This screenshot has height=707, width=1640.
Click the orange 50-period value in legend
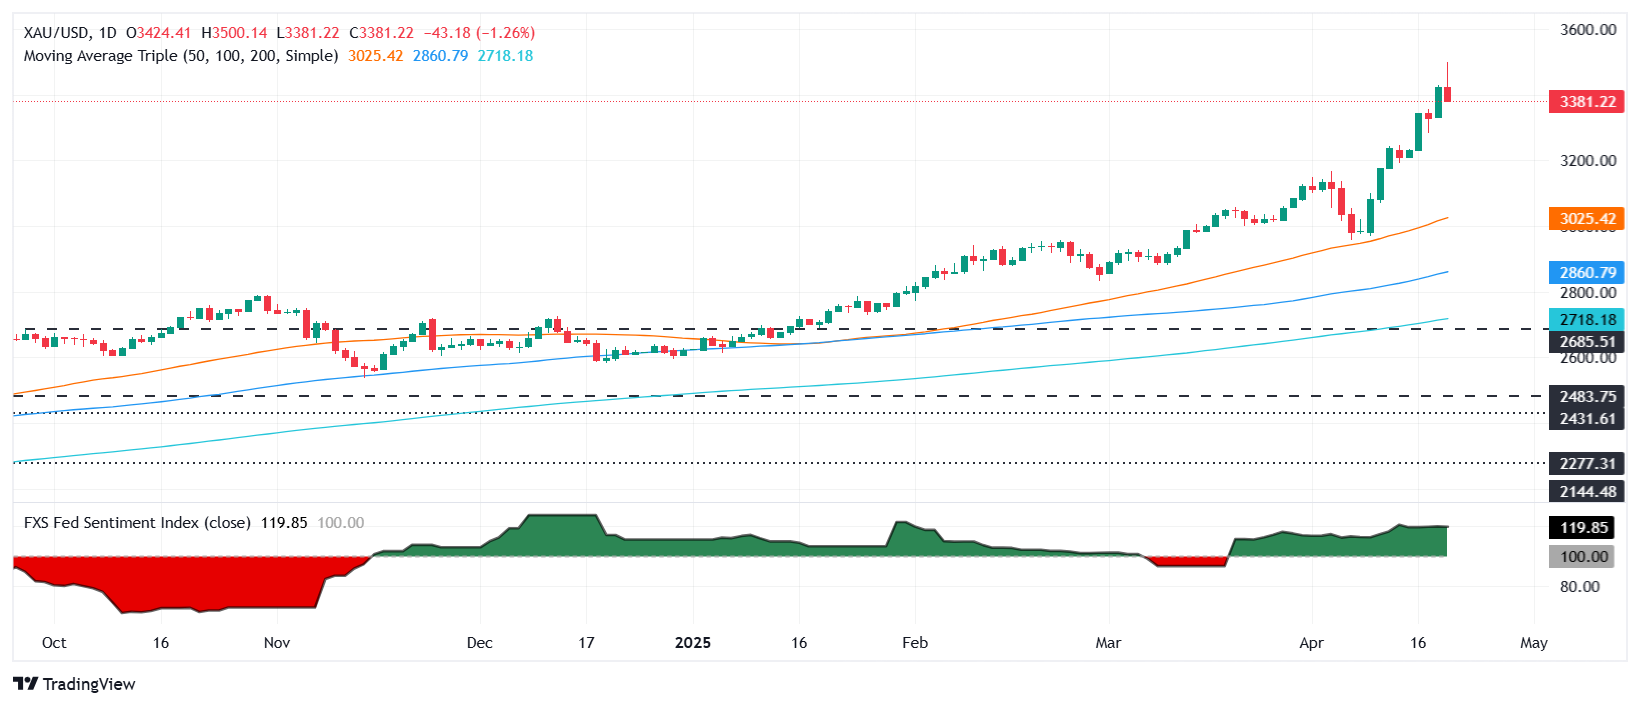click(375, 56)
